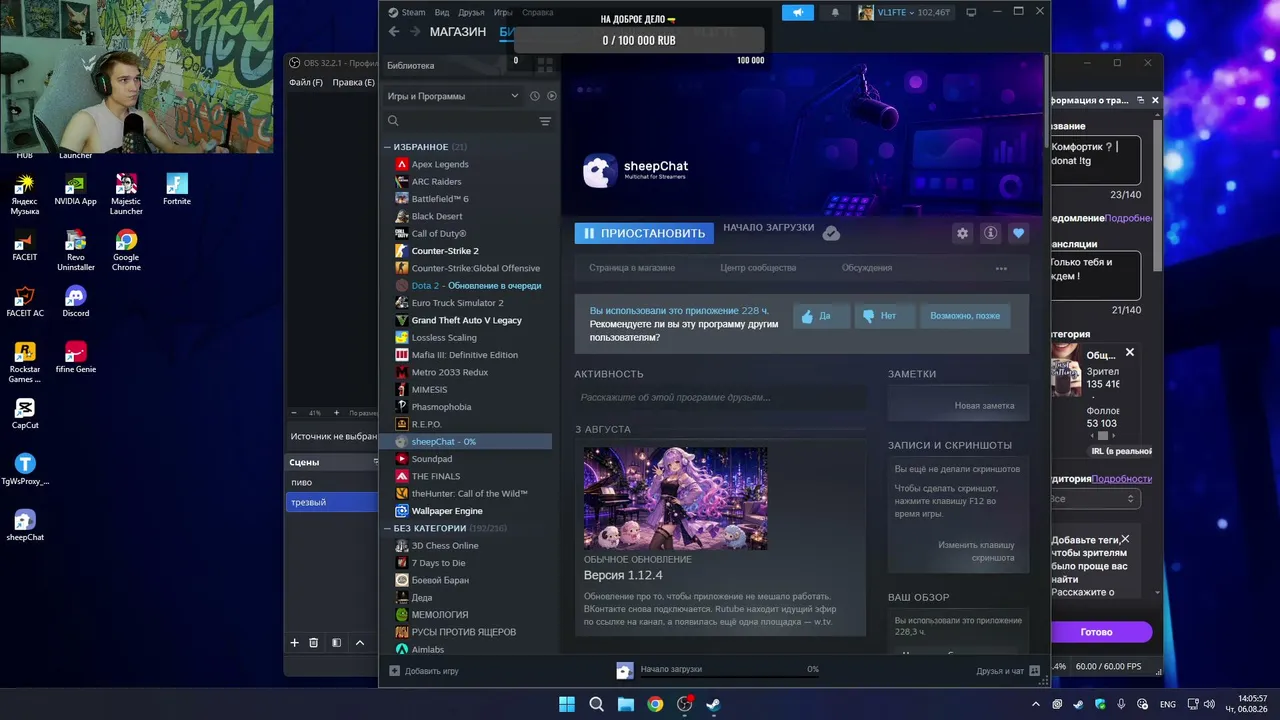This screenshot has height=720, width=1280.
Task: Open Друзья и чат panel
Action: click(1008, 671)
